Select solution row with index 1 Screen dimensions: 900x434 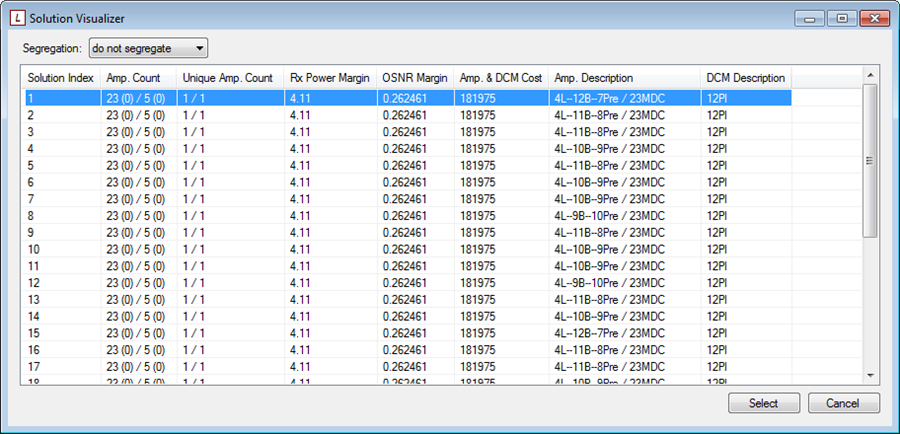tap(407, 98)
